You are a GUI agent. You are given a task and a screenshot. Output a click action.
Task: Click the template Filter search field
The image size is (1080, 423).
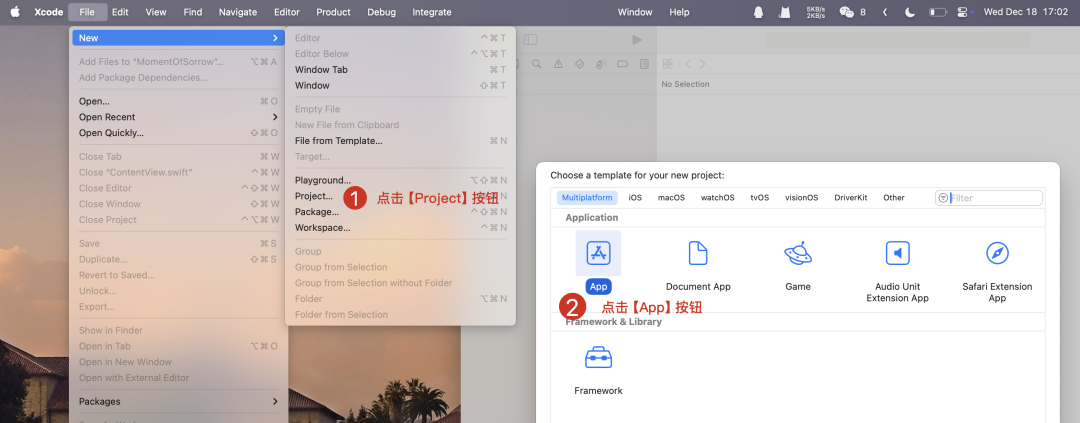click(x=989, y=198)
